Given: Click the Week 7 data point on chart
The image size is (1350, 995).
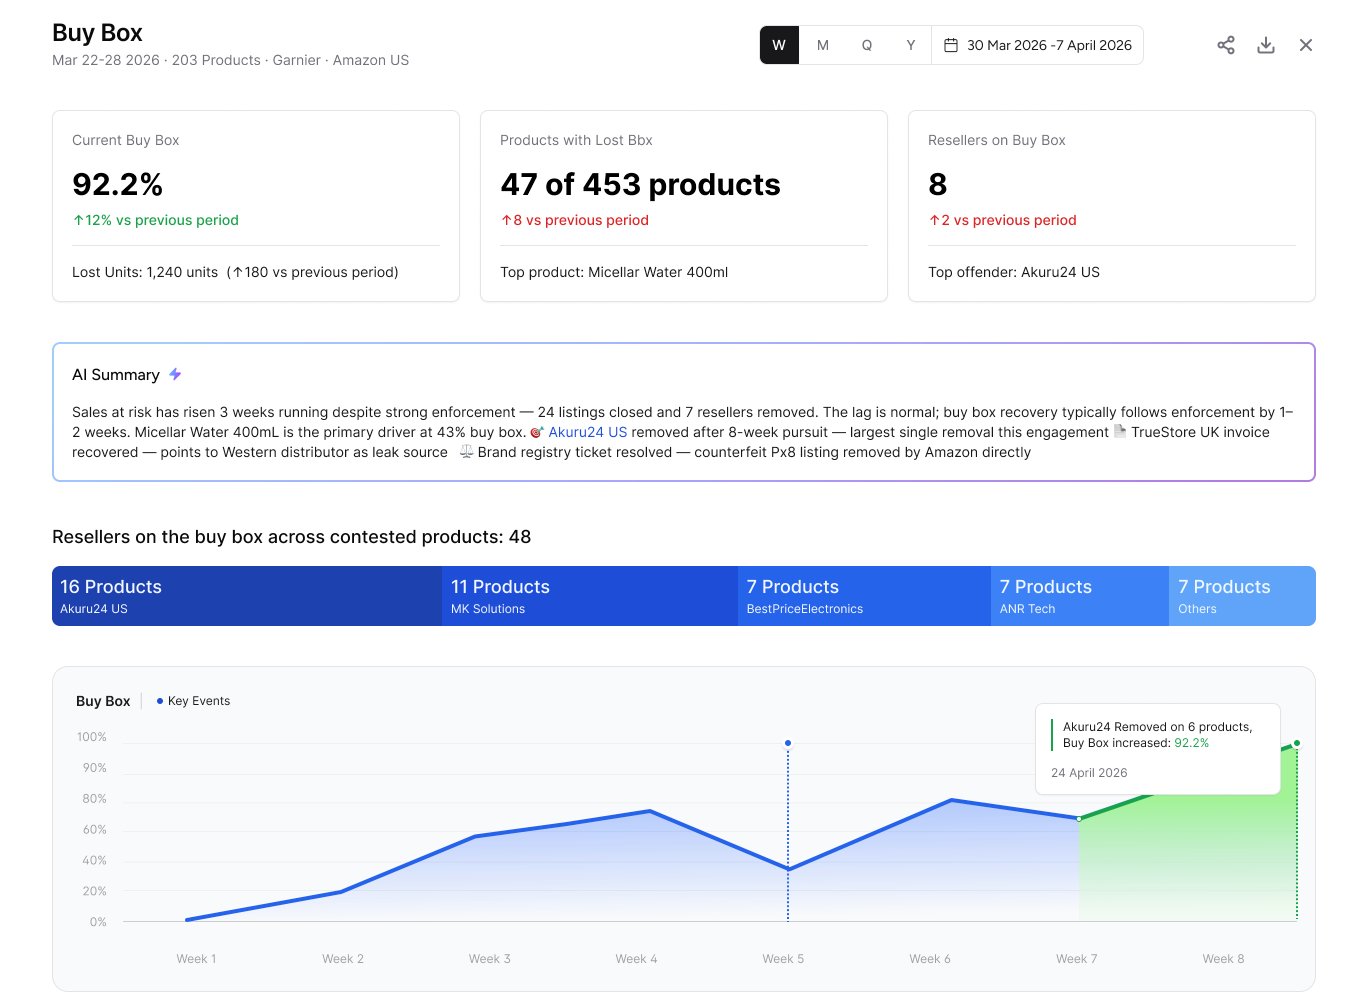Looking at the screenshot, I should (x=1079, y=818).
